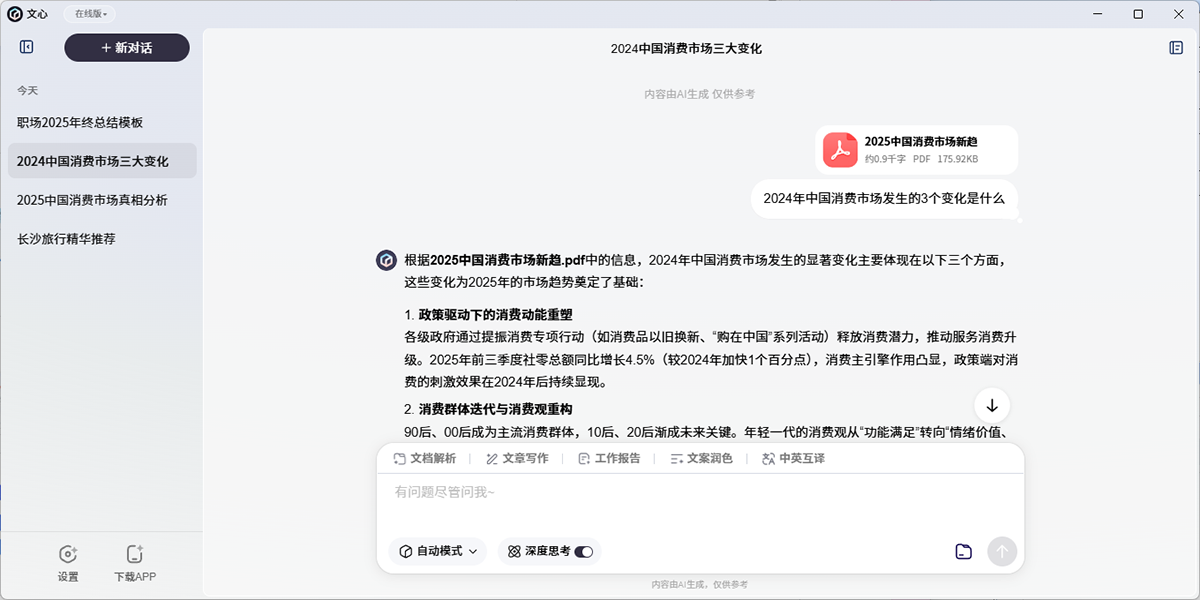
Task: Click the Wenxin app logo
Action: pyautogui.click(x=15, y=14)
